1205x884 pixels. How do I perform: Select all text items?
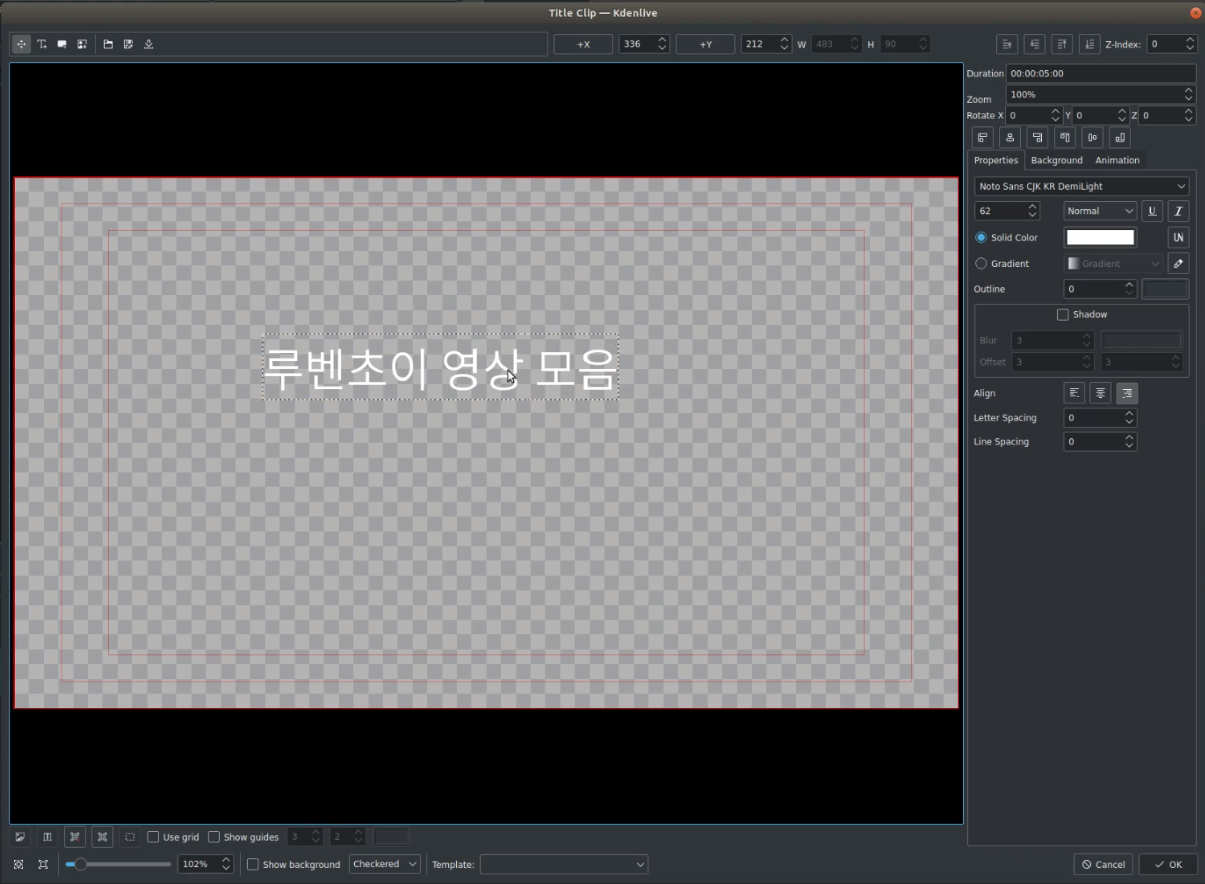(47, 837)
